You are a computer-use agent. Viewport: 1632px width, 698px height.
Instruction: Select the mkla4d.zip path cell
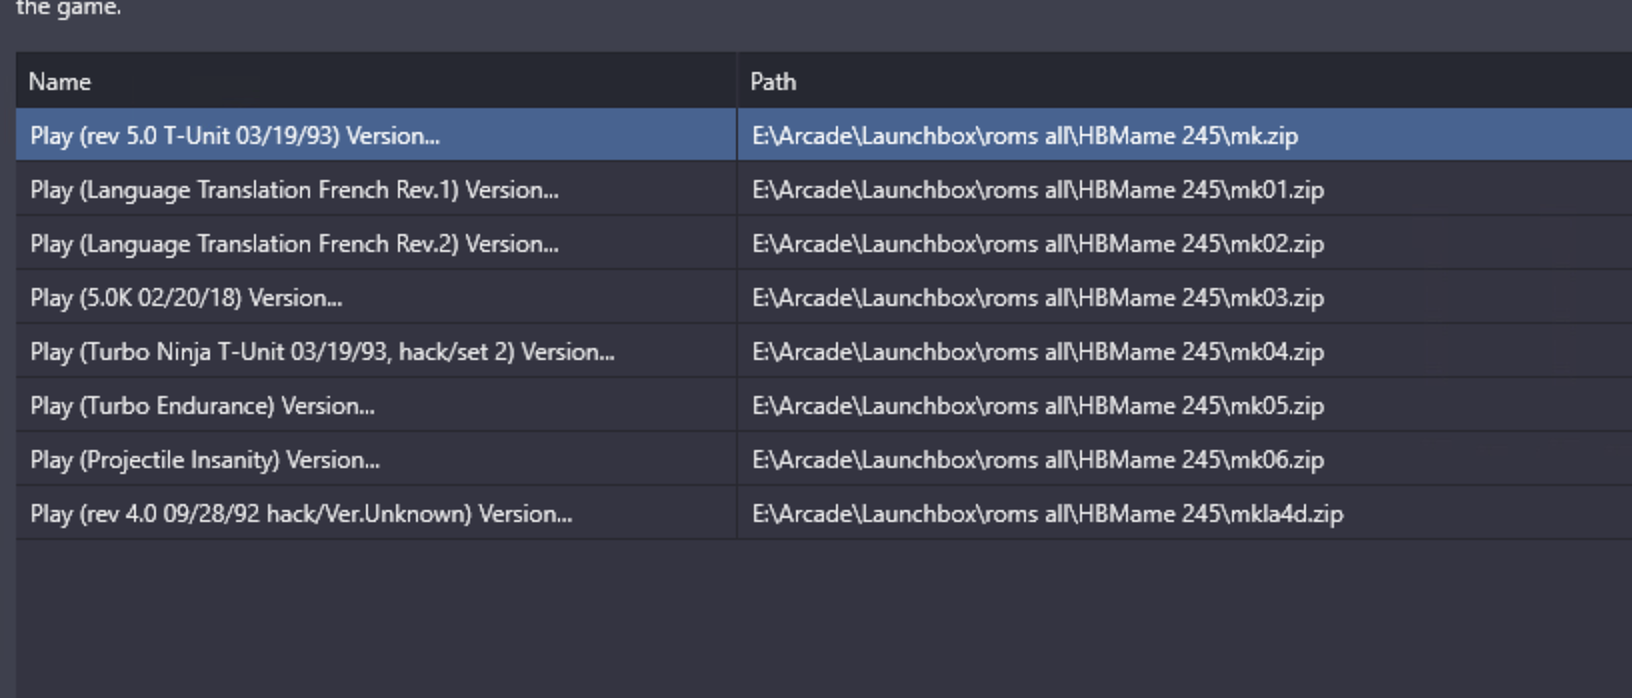pyautogui.click(x=1047, y=514)
